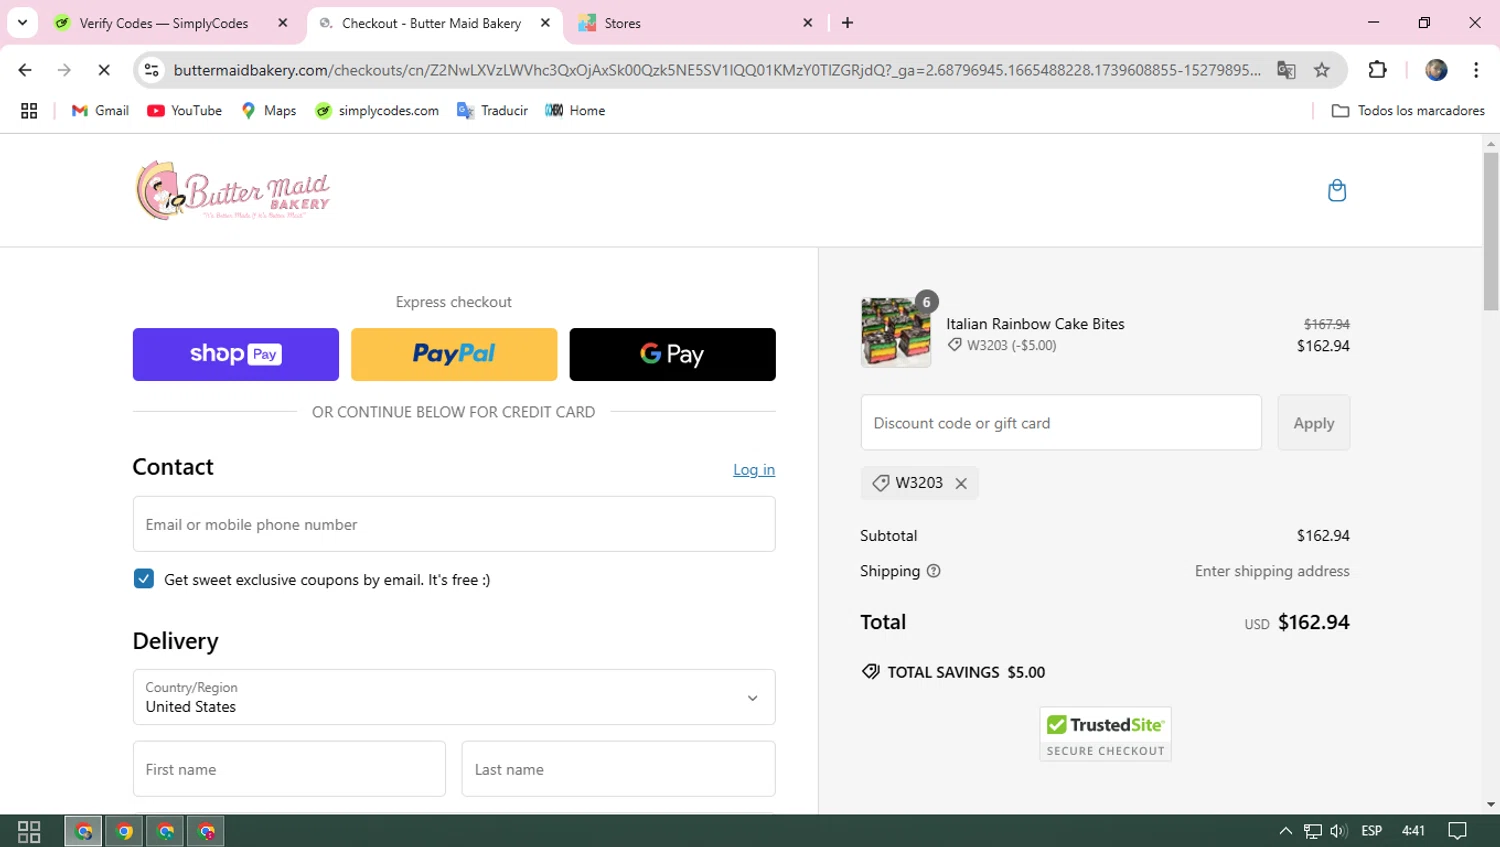This screenshot has width=1500, height=847.
Task: Expand the Country/Region dropdown
Action: [454, 697]
